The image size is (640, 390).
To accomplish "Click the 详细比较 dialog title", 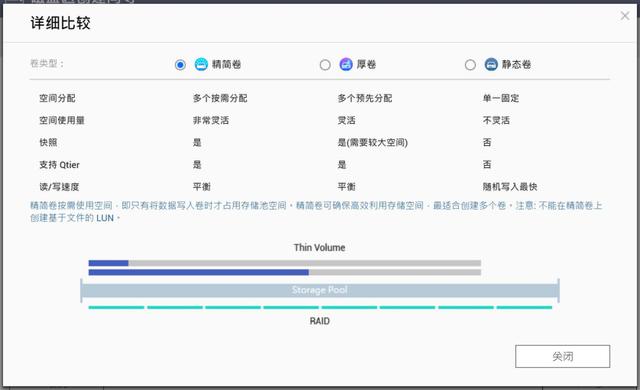I will click(x=60, y=23).
